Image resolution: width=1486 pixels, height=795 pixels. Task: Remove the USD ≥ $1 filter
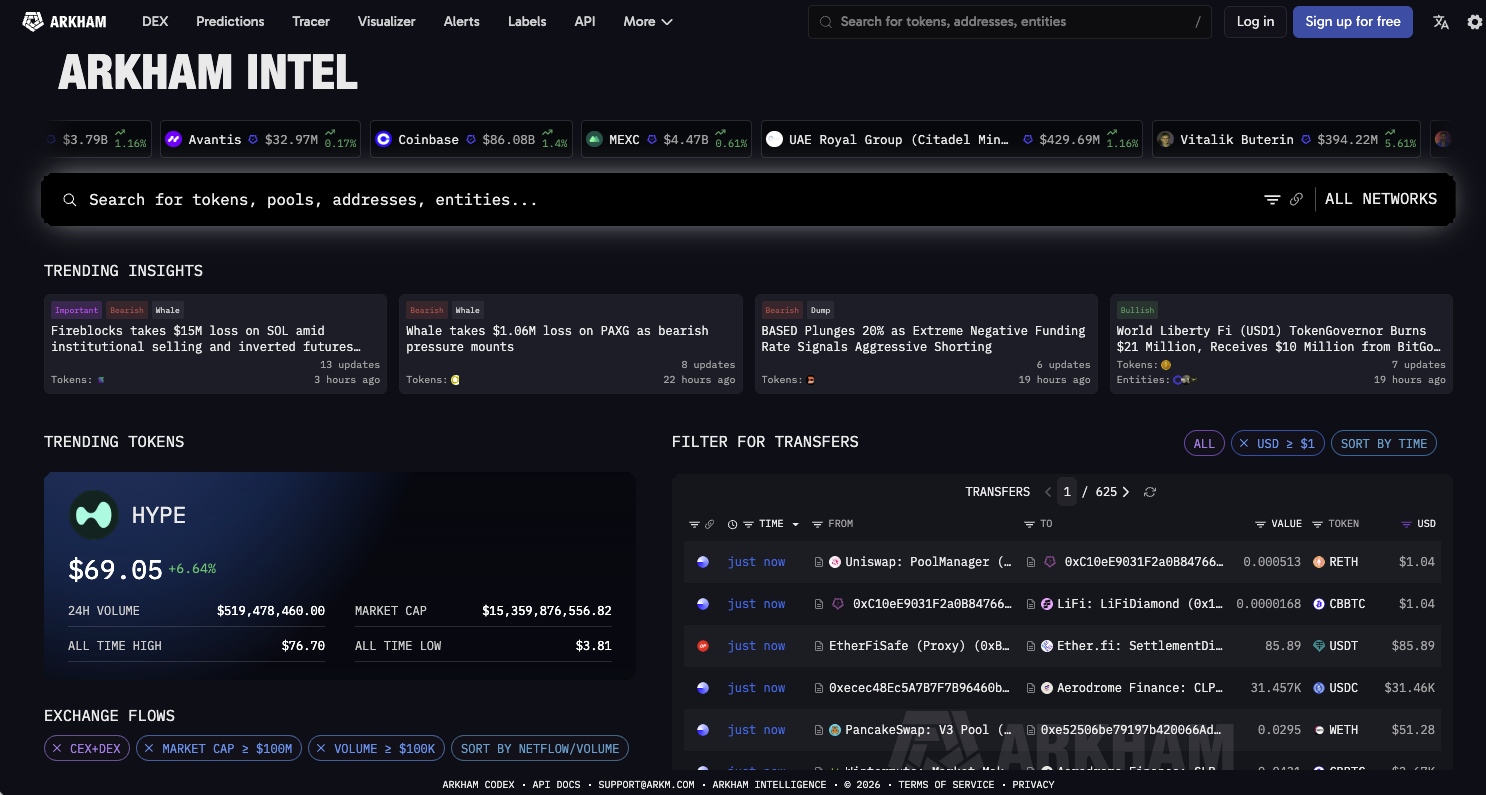click(1243, 444)
